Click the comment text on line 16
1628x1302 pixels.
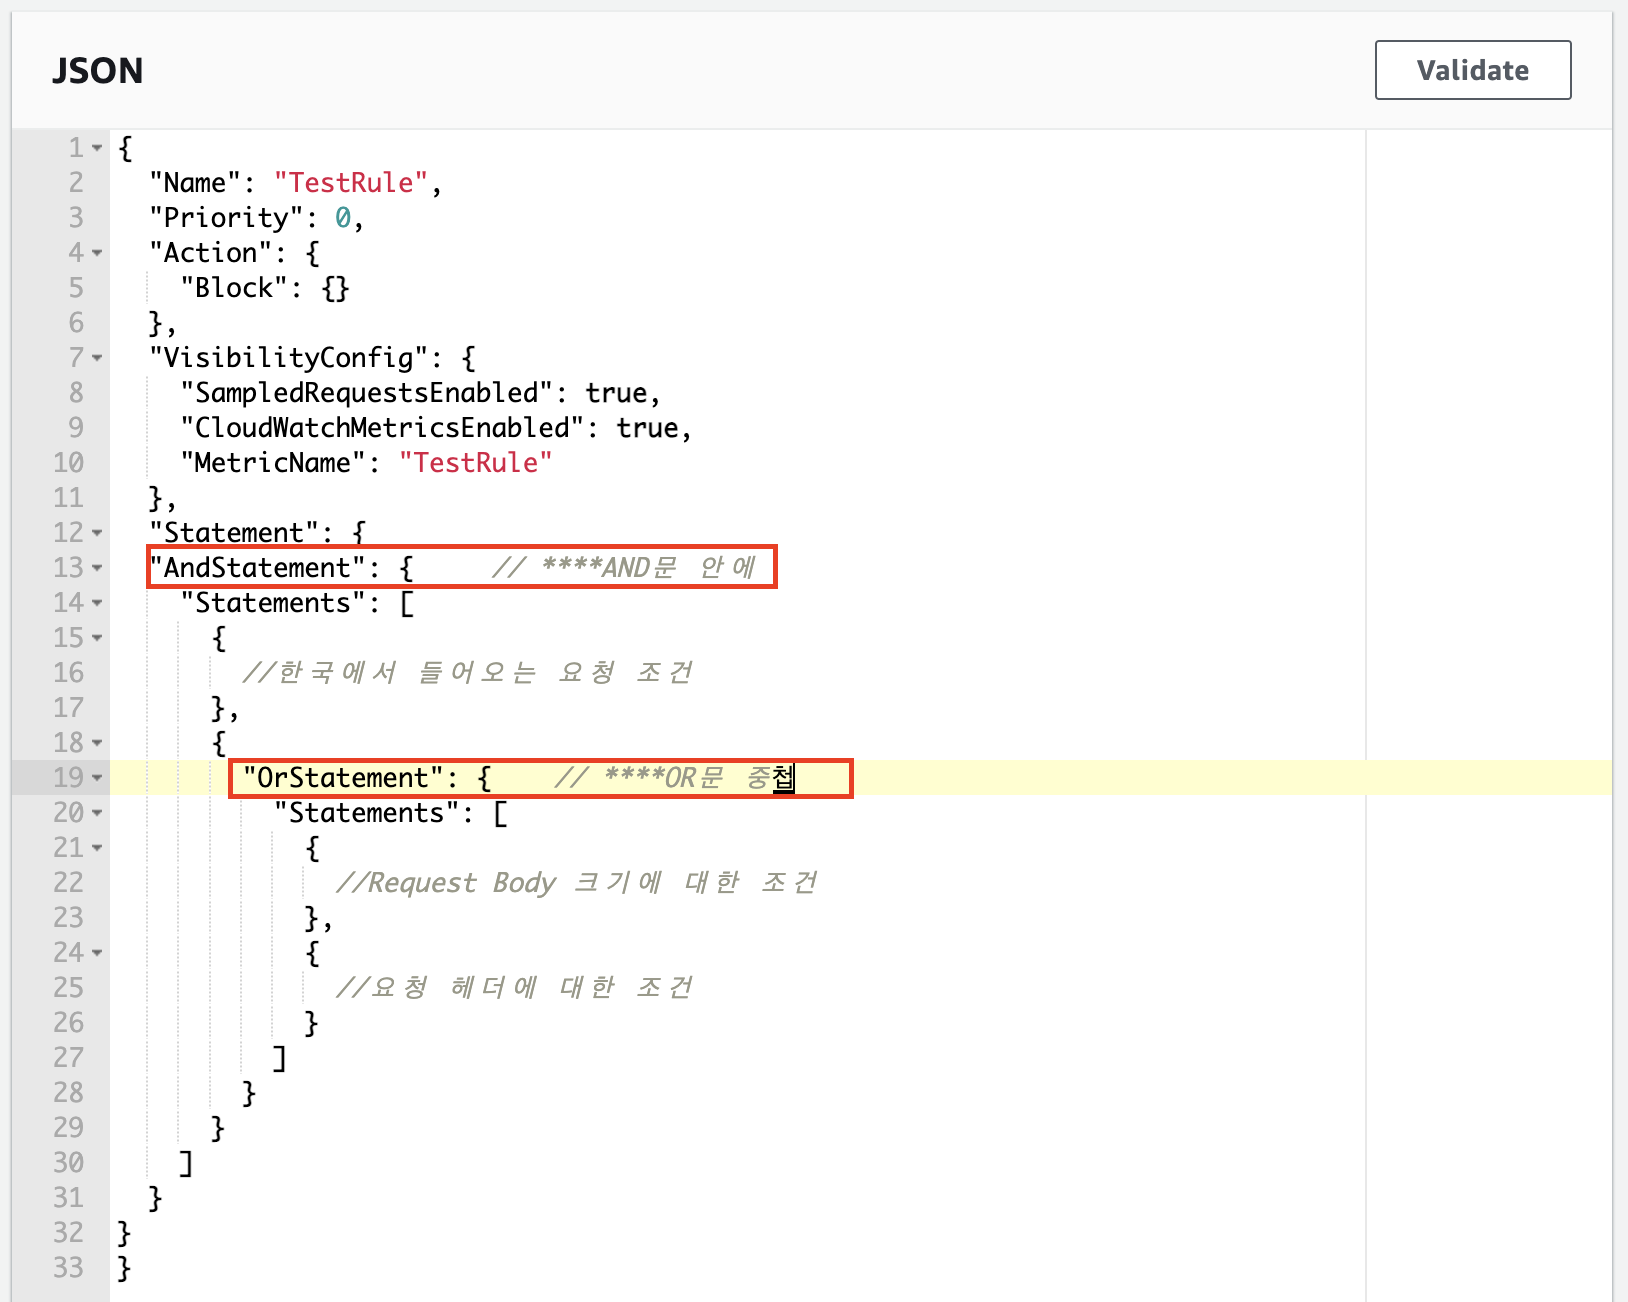[468, 673]
